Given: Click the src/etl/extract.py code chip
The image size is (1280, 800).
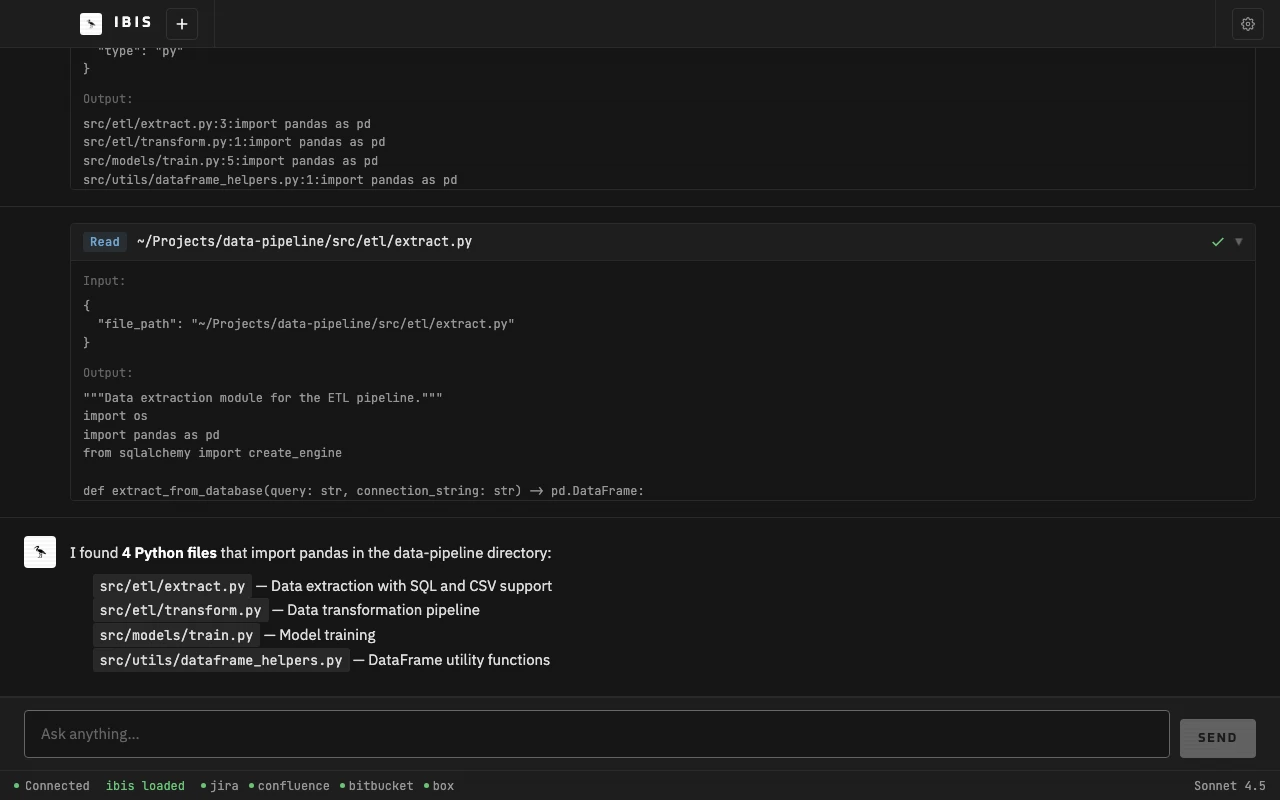Looking at the screenshot, I should [172, 586].
